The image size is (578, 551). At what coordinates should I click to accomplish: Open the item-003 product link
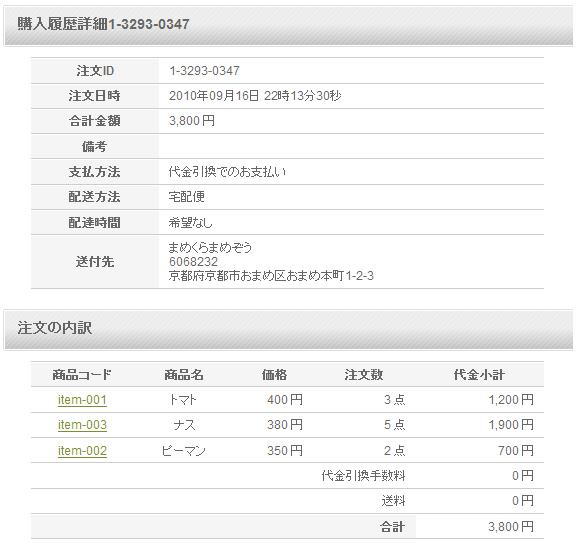pyautogui.click(x=82, y=425)
